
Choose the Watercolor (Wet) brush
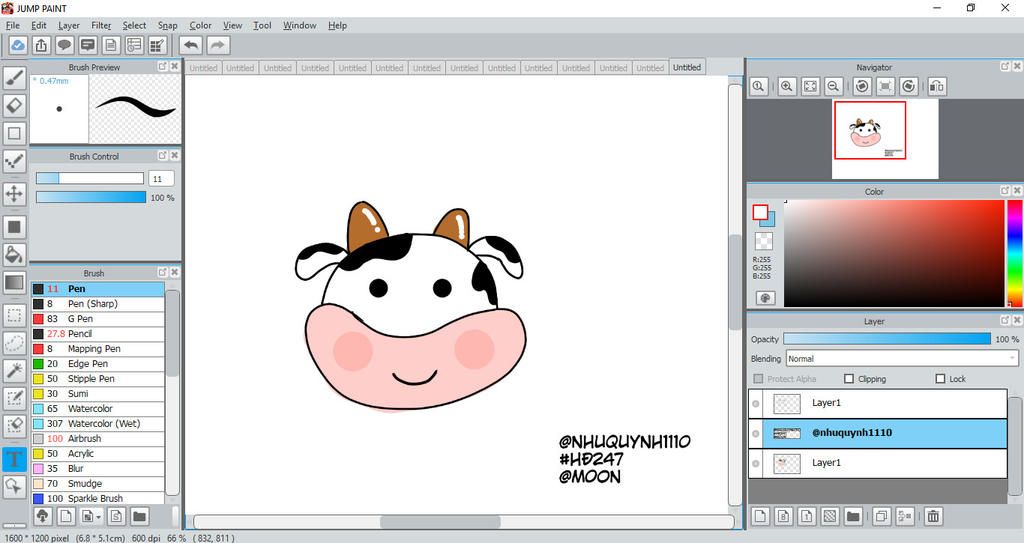[98, 423]
